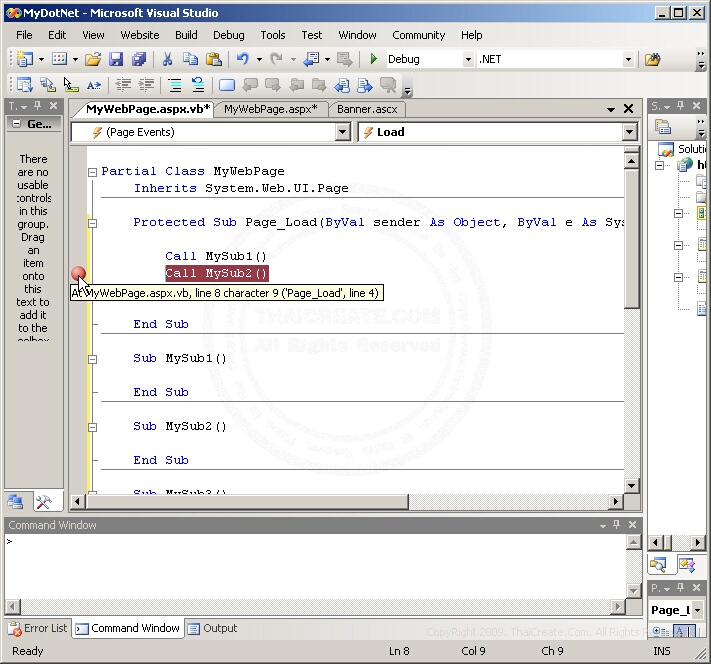Open Command Window options dropdown arrow
The image size is (711, 664).
[x=603, y=525]
